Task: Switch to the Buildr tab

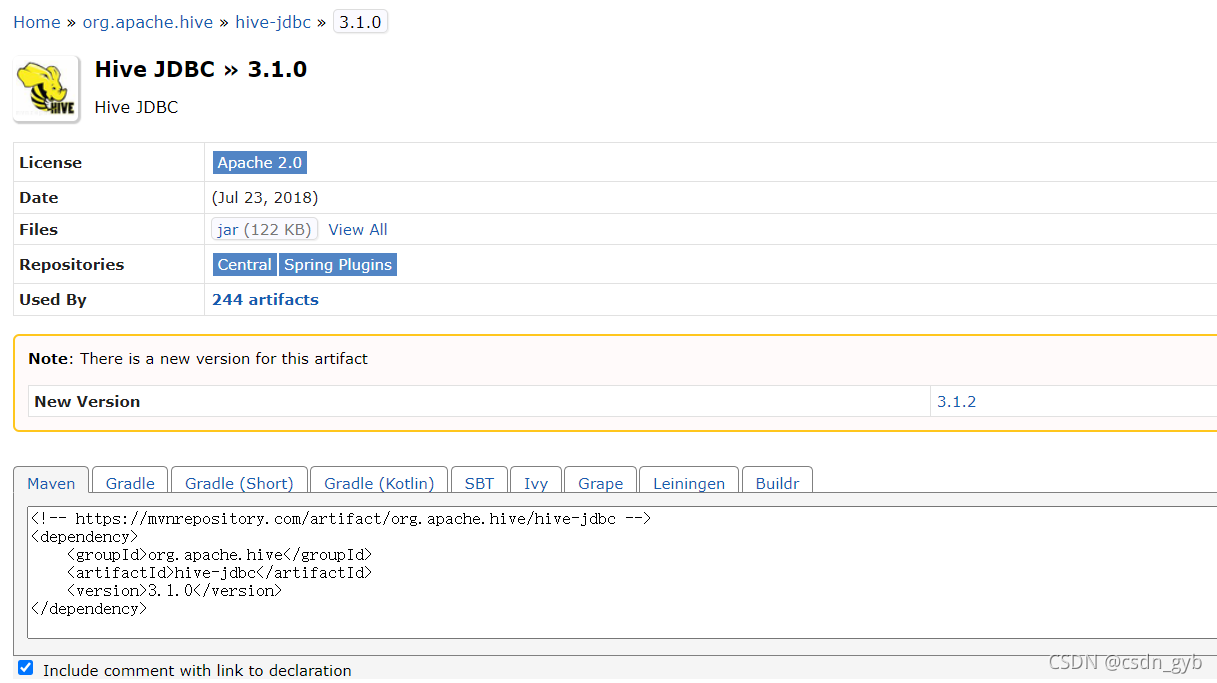Action: (777, 482)
